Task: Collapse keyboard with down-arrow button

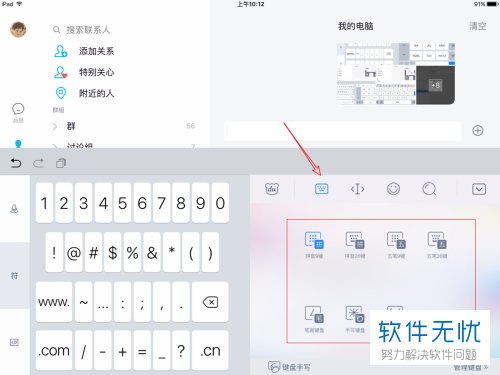Action: [479, 189]
